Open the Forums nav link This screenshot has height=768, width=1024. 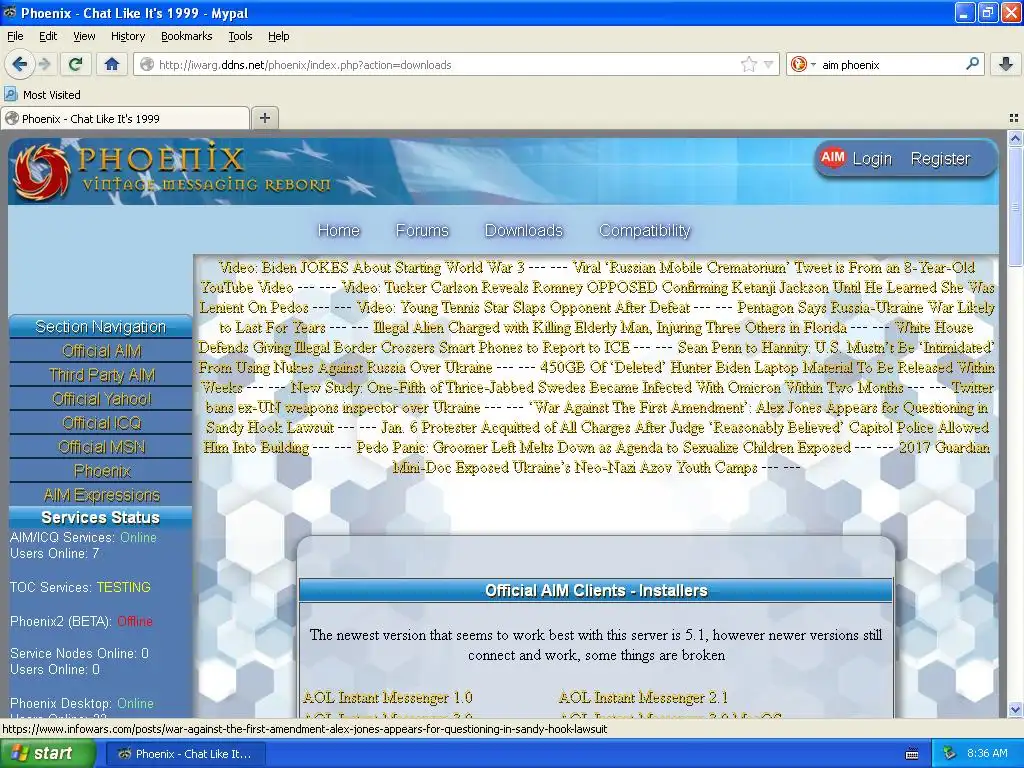[x=422, y=231]
